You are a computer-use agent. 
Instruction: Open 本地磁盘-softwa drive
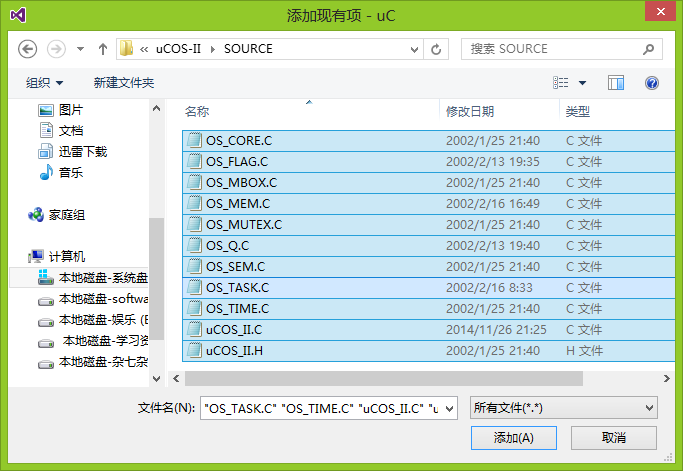(x=92, y=299)
